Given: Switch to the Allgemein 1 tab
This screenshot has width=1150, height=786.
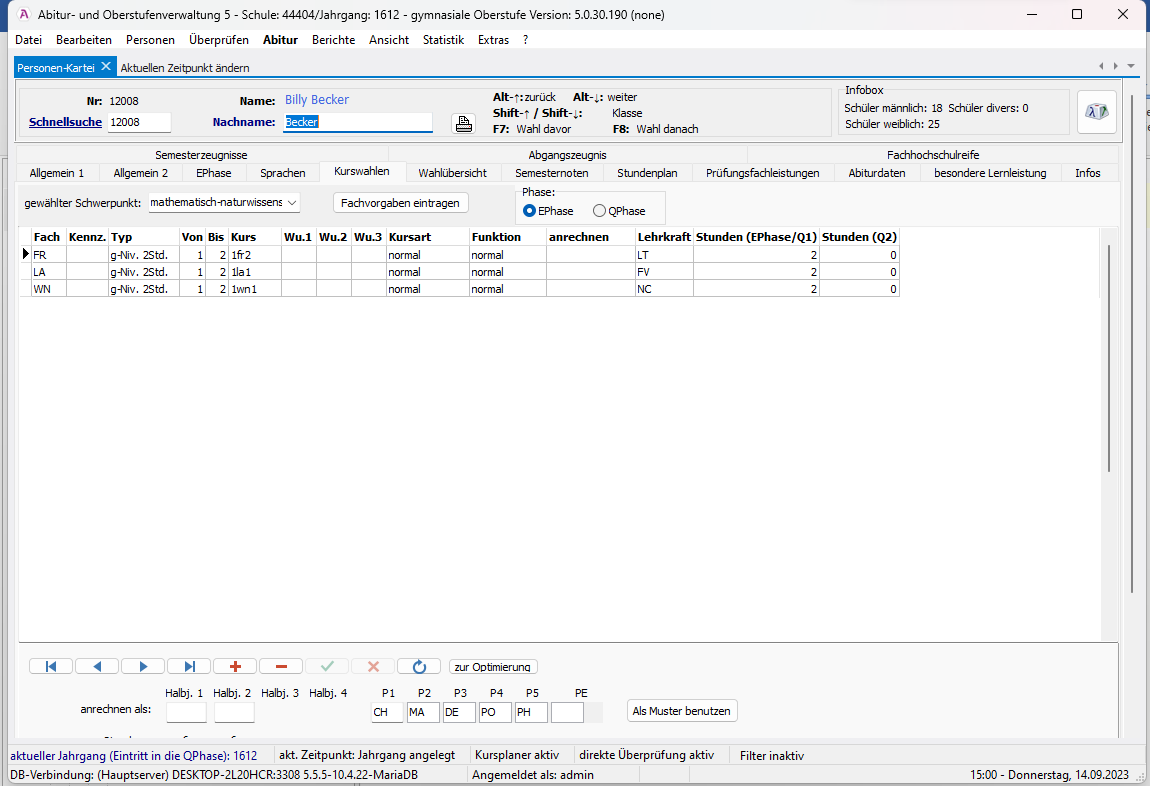Looking at the screenshot, I should [56, 173].
